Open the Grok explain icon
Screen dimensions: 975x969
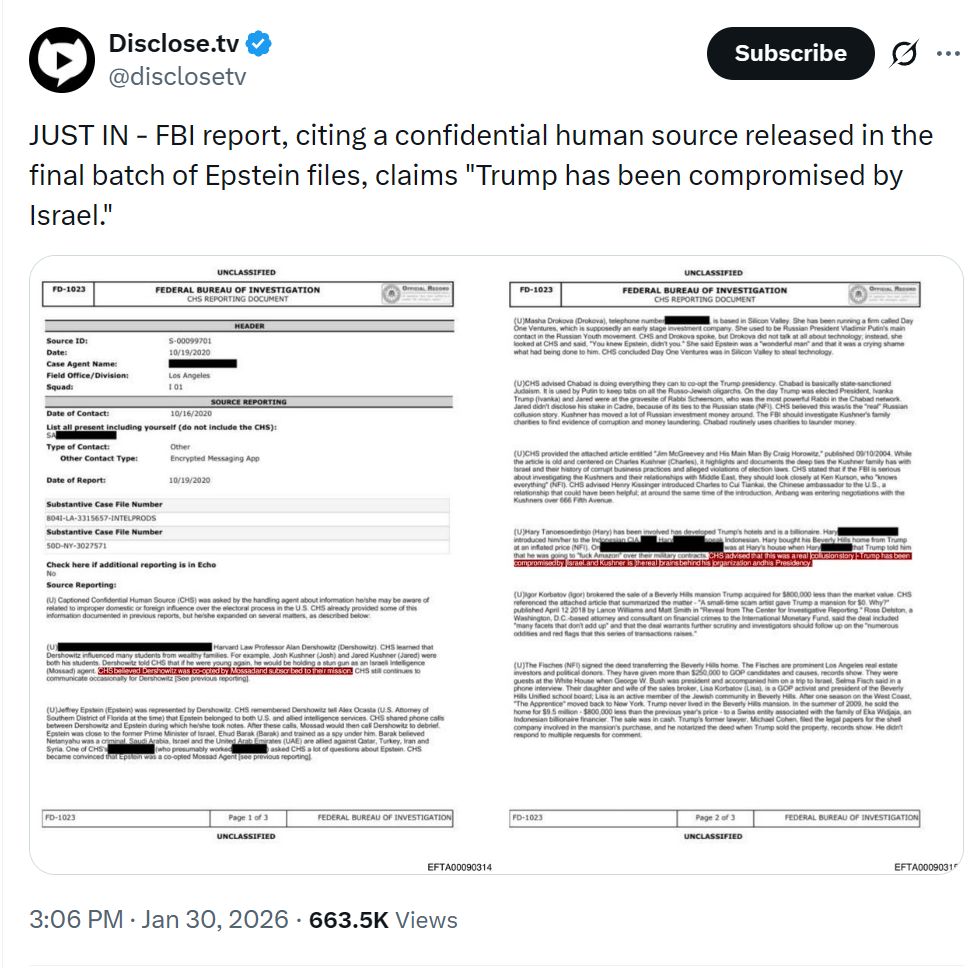903,55
